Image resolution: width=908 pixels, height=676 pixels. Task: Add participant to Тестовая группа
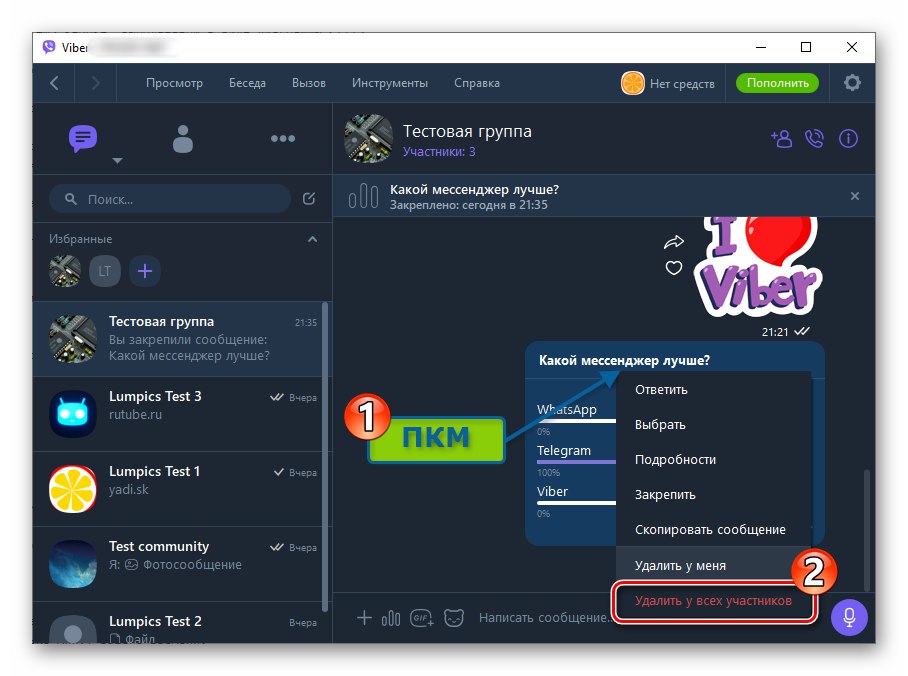[x=781, y=138]
